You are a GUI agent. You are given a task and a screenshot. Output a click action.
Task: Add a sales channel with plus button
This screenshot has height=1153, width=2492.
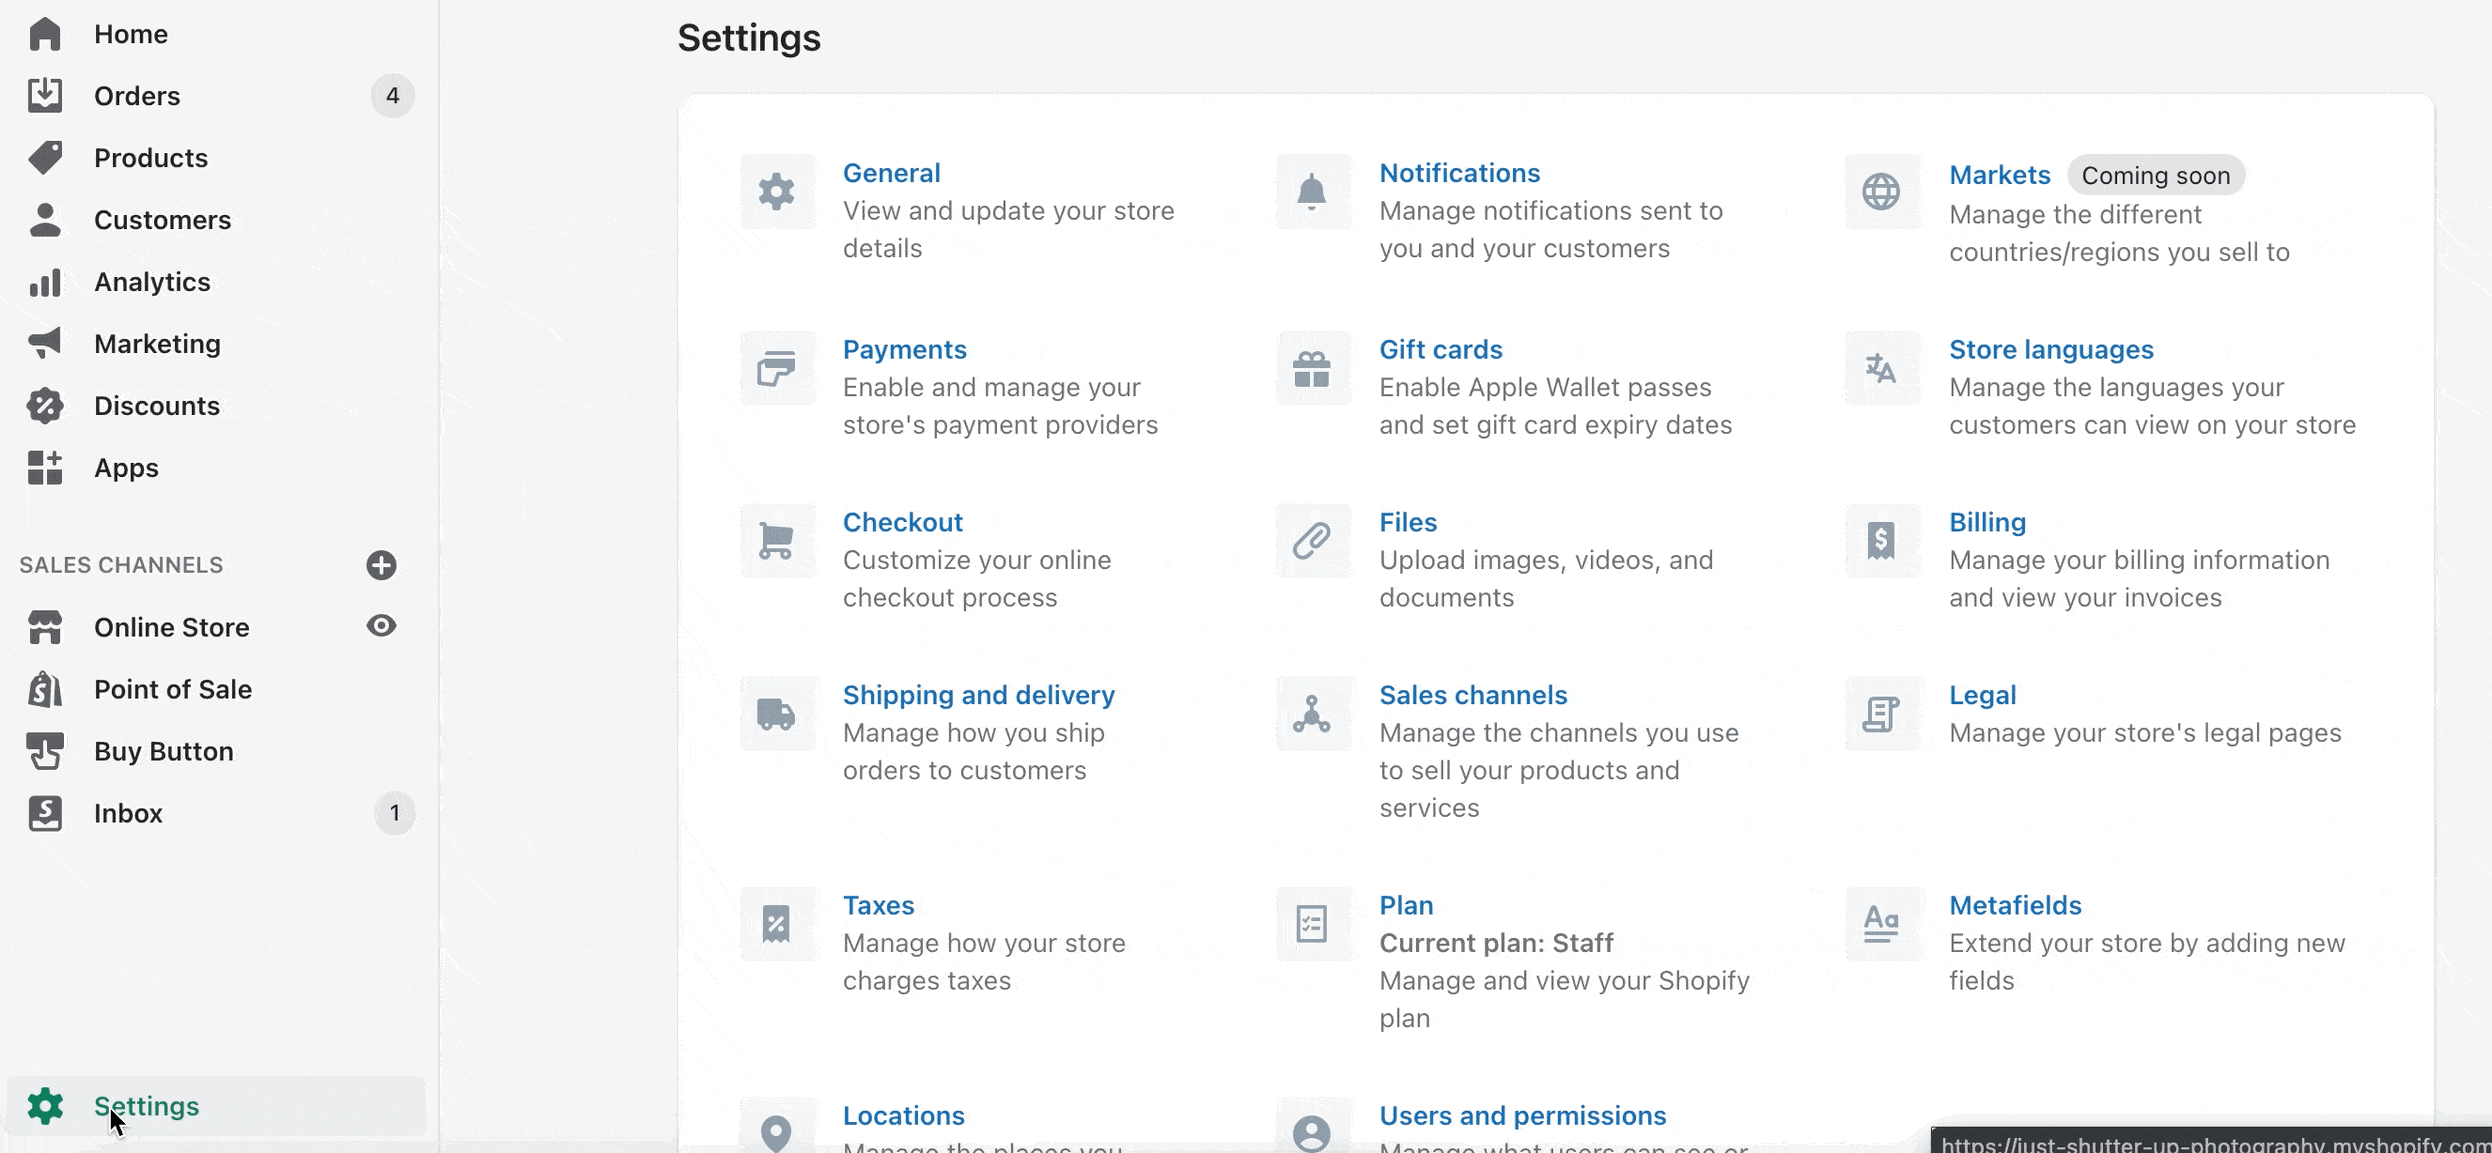tap(381, 565)
